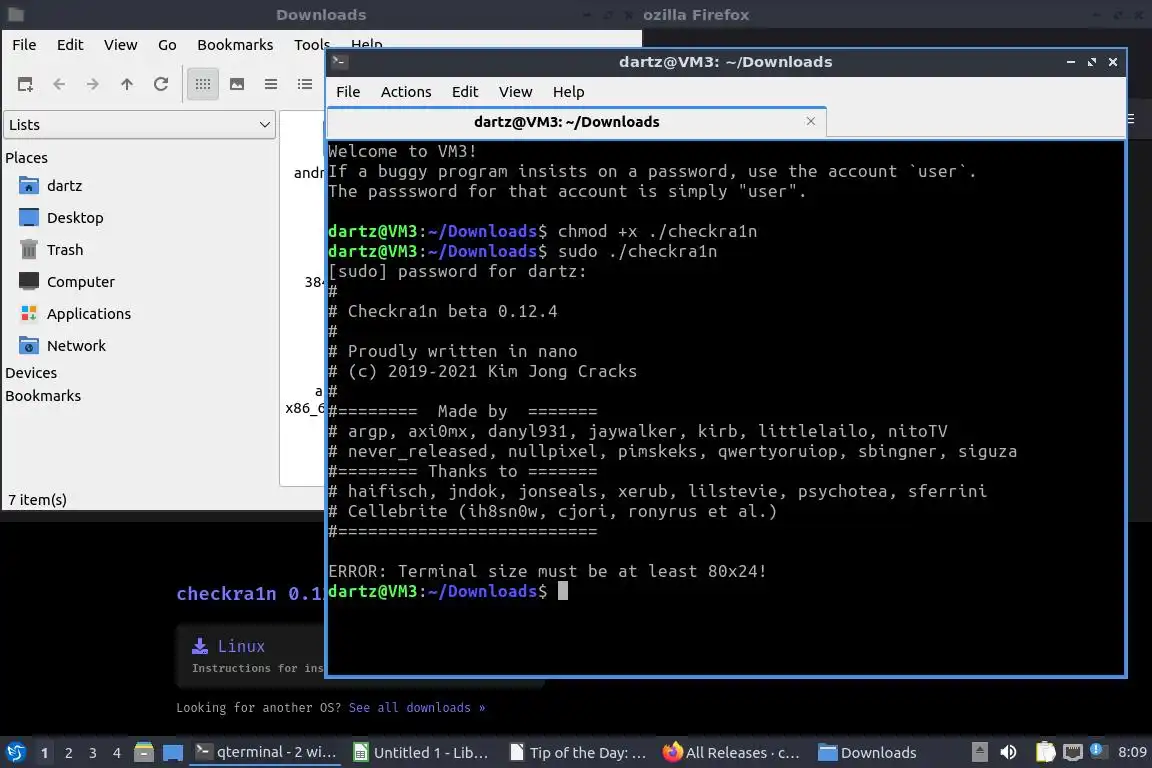The width and height of the screenshot is (1152, 768).
Task: Click the Linux download arrow icon
Action: pyautogui.click(x=200, y=646)
